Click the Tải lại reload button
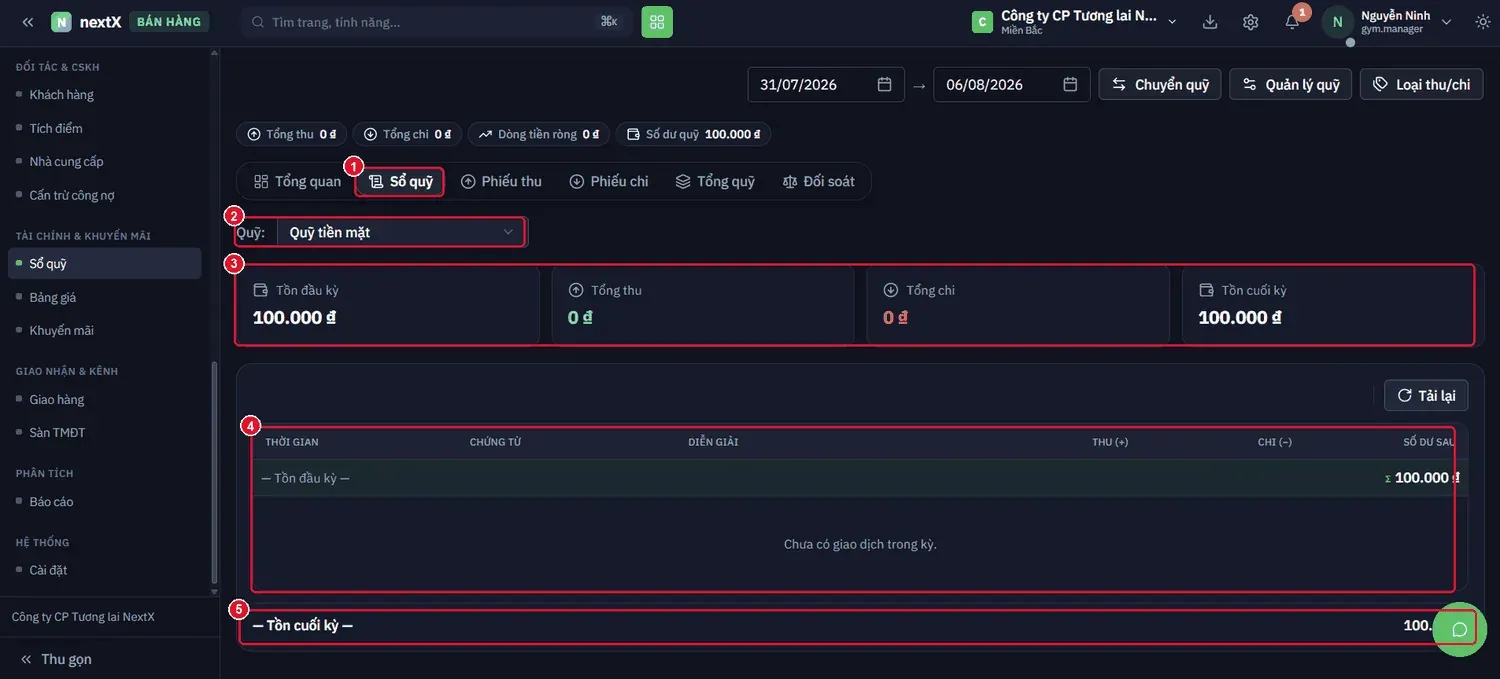This screenshot has width=1500, height=679. coord(1426,396)
